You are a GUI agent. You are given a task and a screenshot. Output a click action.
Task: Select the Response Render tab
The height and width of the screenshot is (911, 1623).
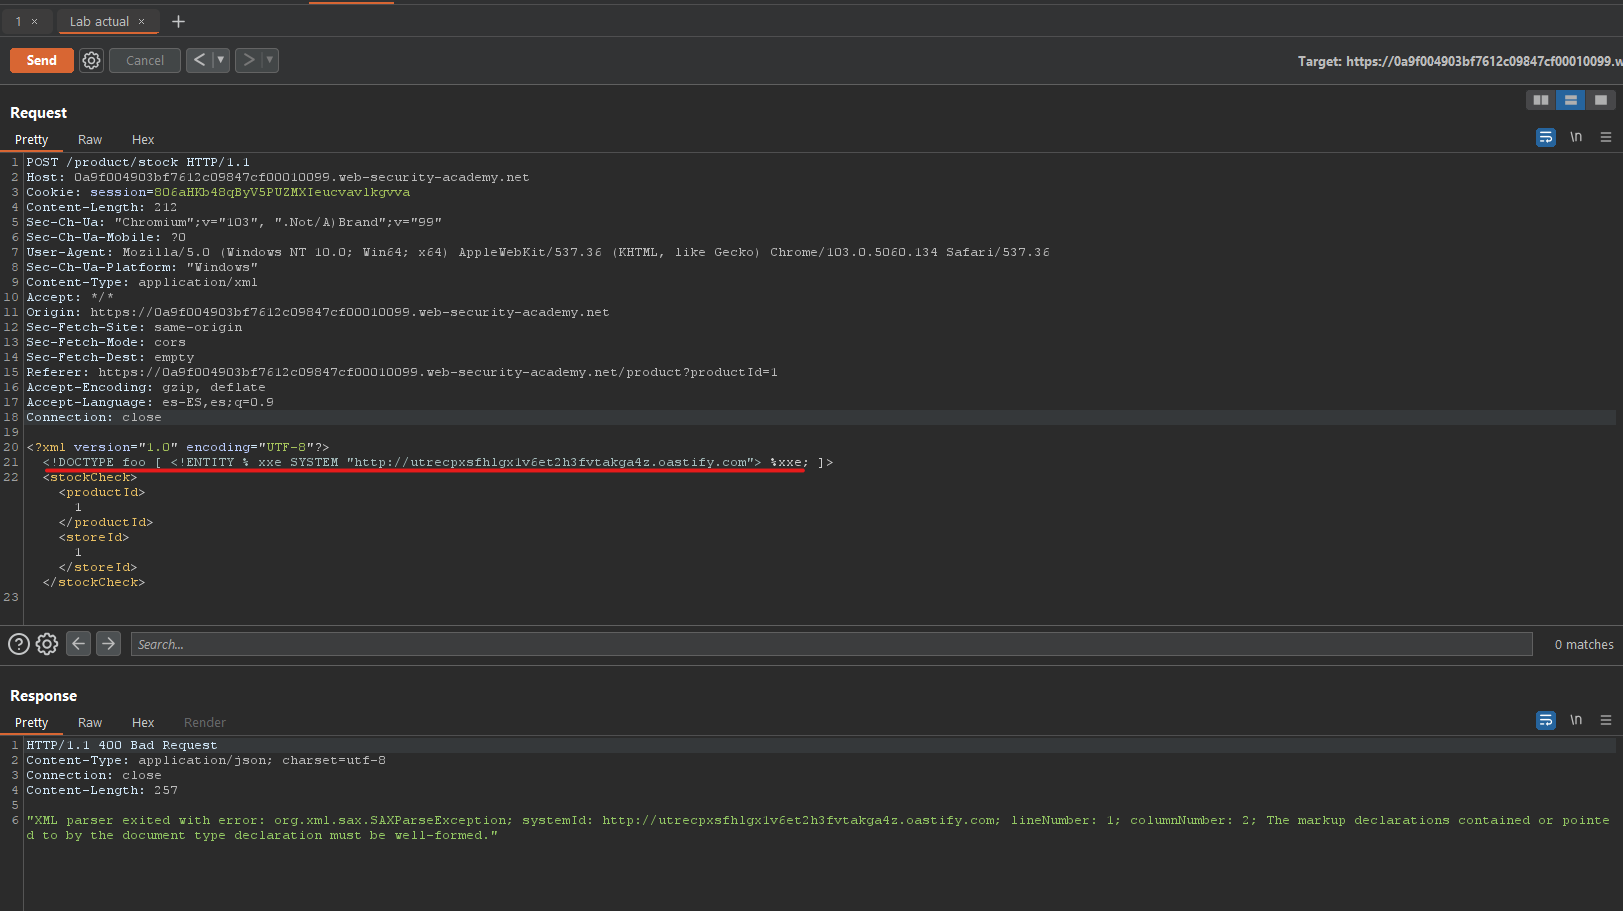point(205,723)
